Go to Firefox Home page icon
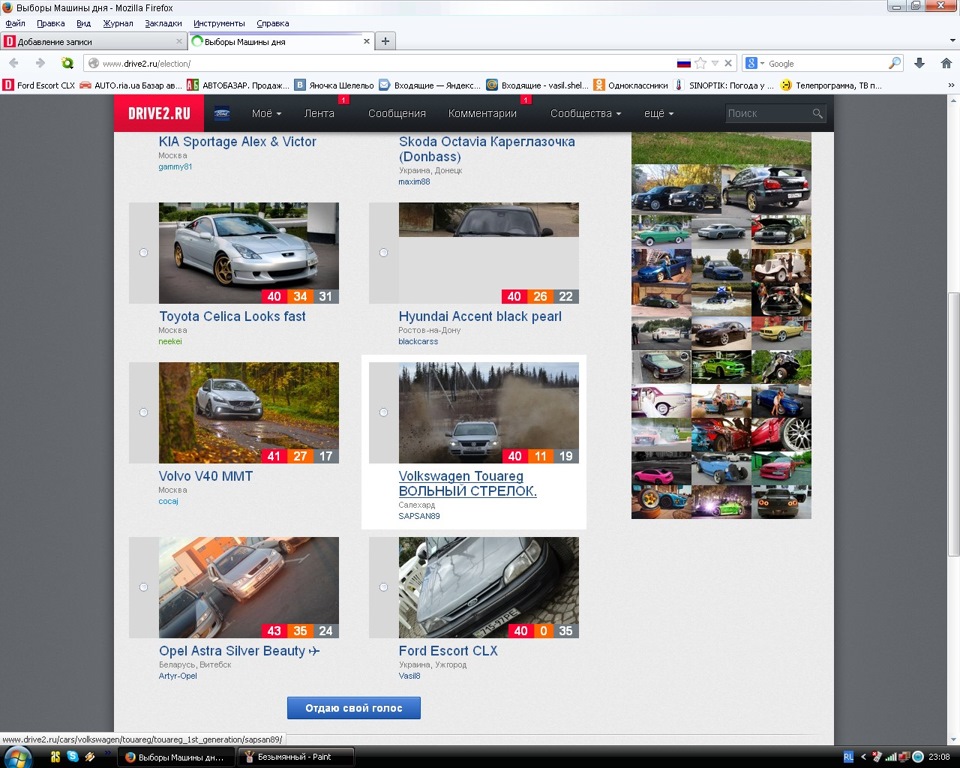Viewport: 960px width, 768px height. point(946,63)
